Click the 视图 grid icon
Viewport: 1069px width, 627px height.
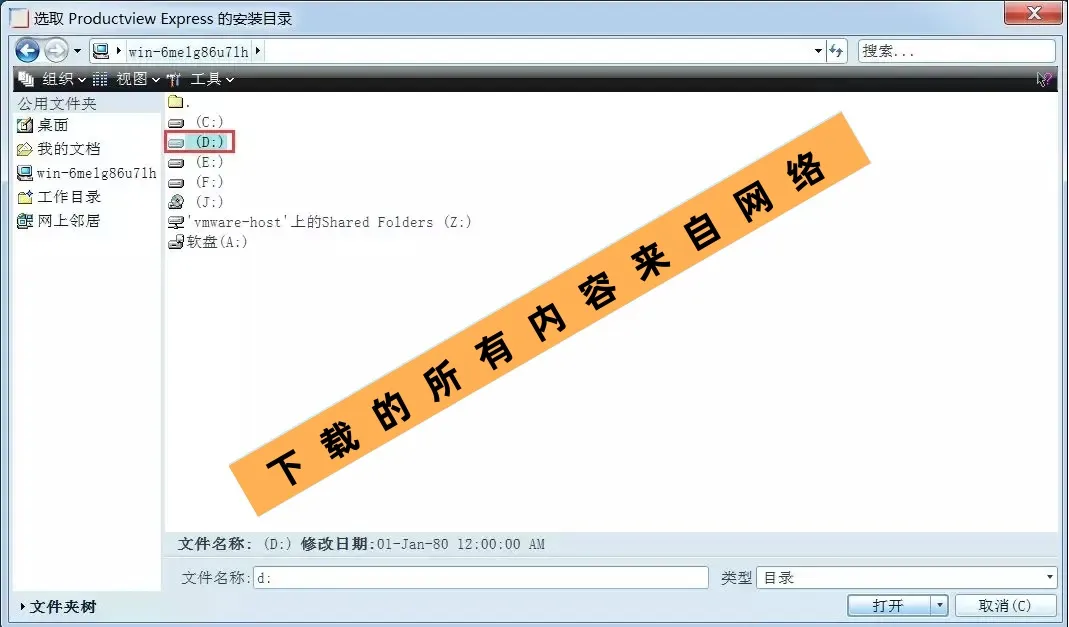tap(100, 80)
